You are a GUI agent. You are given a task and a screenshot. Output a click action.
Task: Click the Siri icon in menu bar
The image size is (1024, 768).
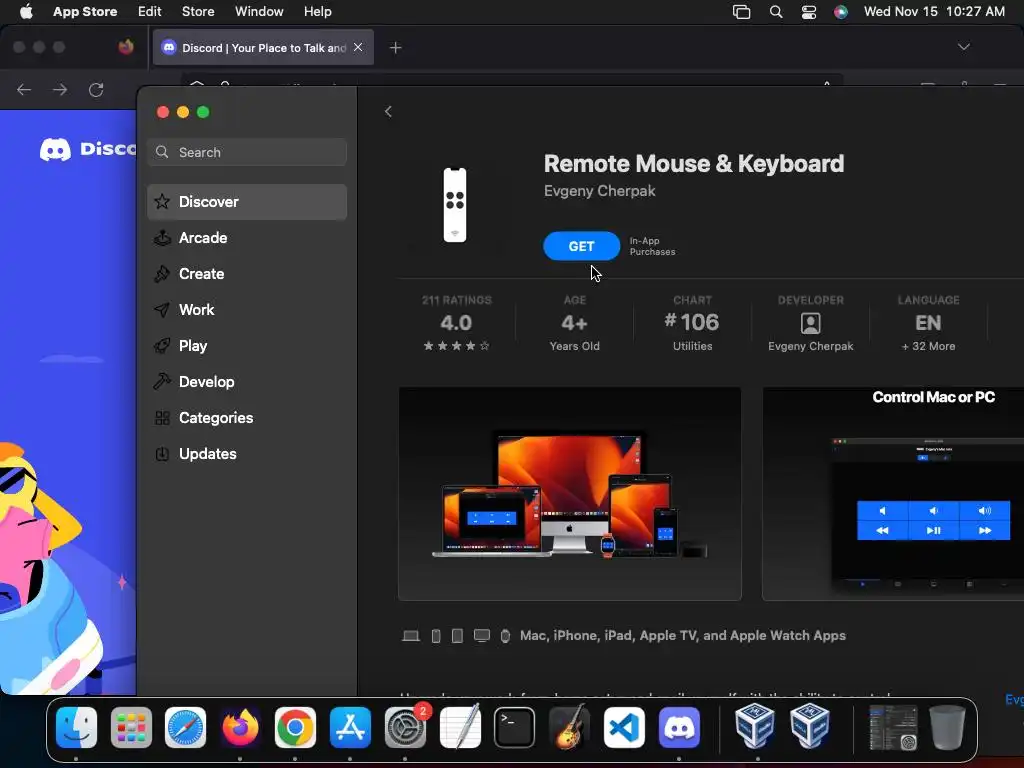(x=841, y=12)
